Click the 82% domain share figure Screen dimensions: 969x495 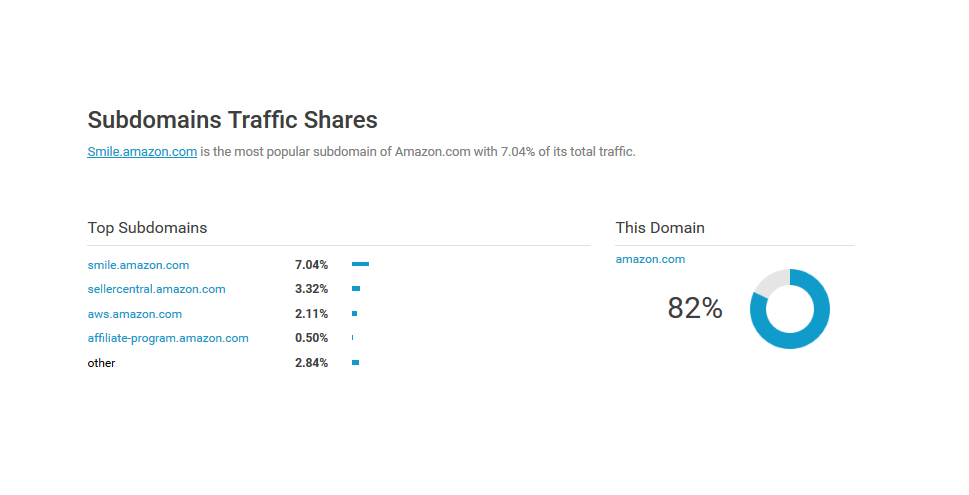(695, 309)
